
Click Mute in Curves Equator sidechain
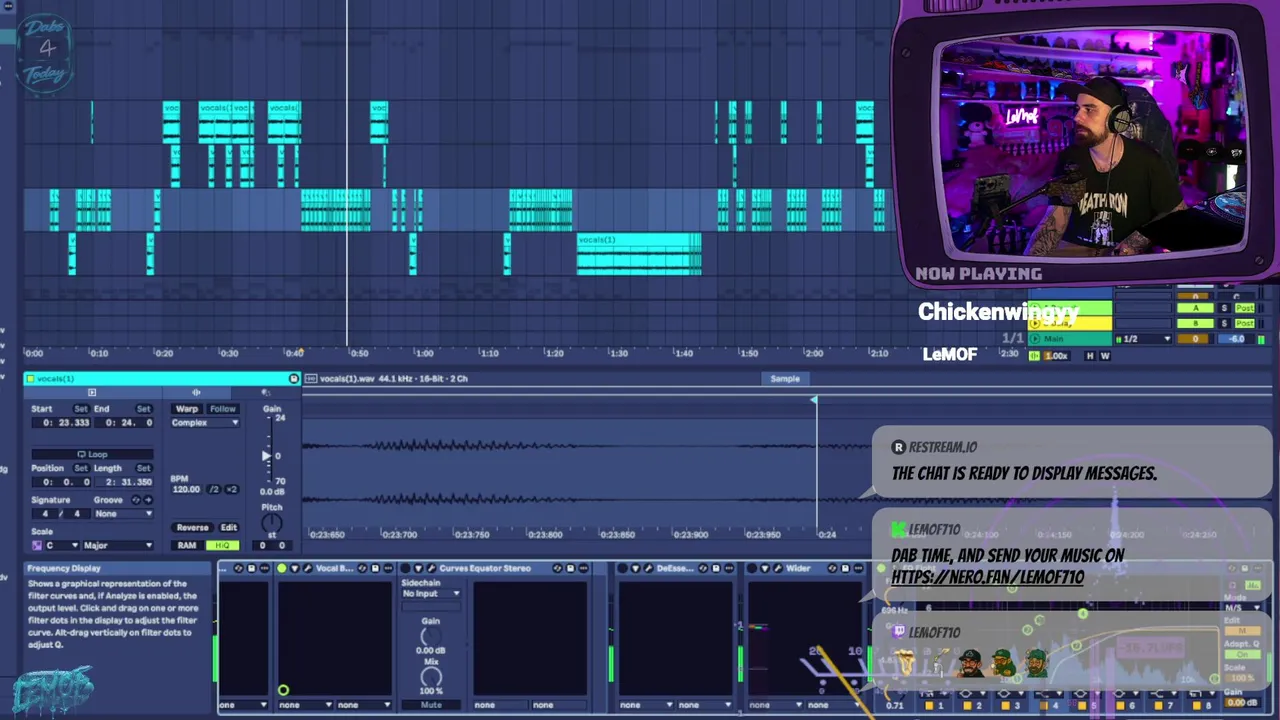[431, 705]
